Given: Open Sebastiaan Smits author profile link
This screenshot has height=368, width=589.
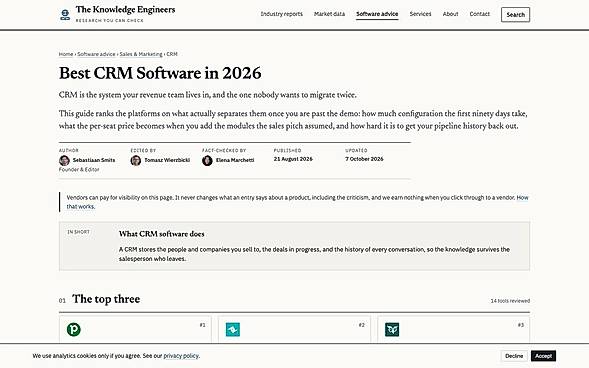Looking at the screenshot, I should tap(94, 160).
